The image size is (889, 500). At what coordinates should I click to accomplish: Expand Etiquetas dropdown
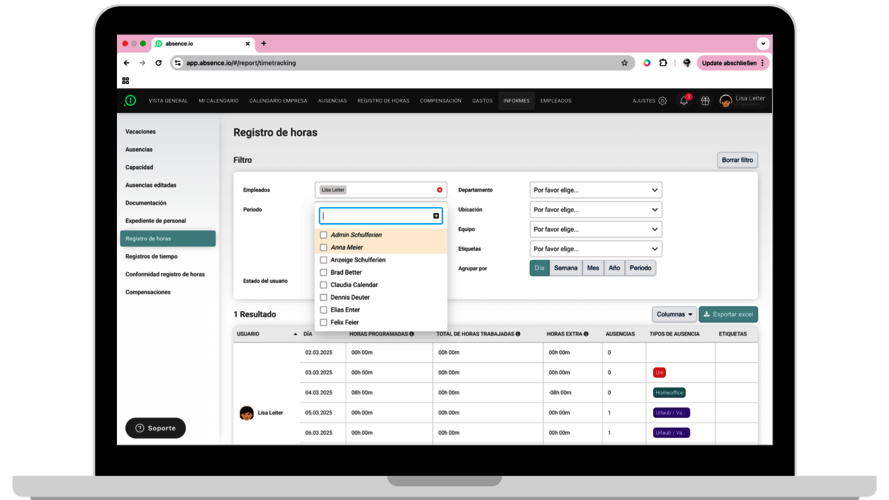click(x=596, y=249)
